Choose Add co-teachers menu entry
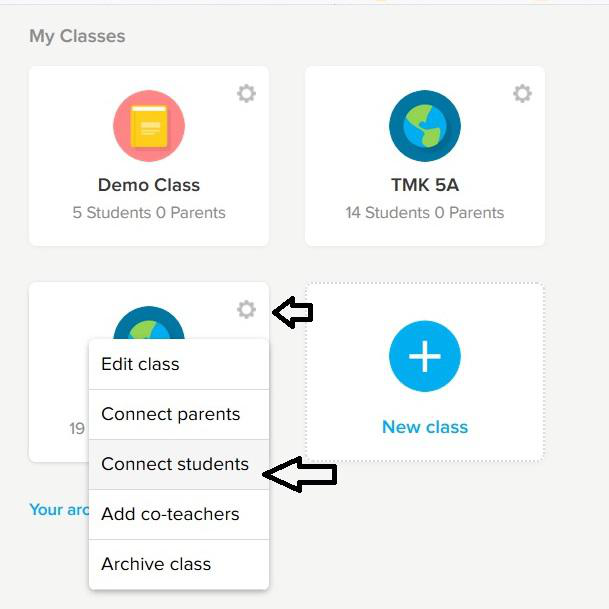 (170, 514)
